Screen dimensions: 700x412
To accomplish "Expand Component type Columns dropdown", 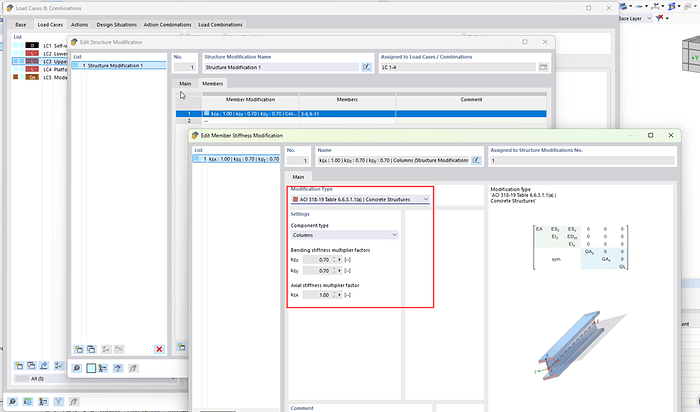I will click(343, 234).
